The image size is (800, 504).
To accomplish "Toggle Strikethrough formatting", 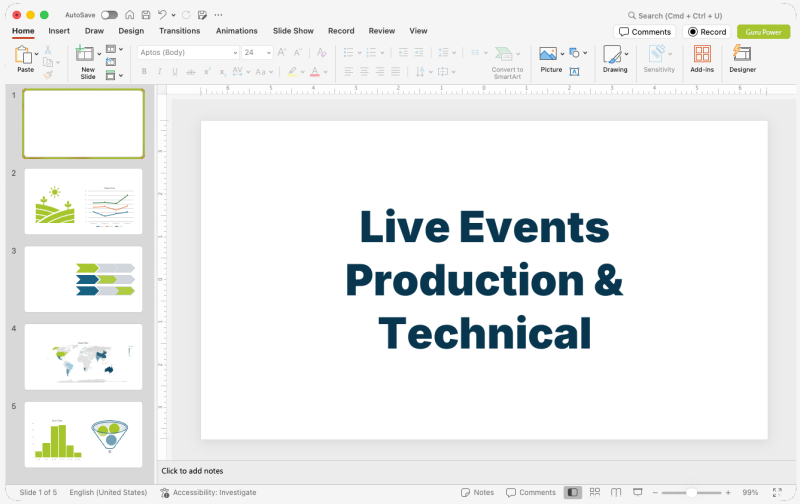I will point(190,72).
